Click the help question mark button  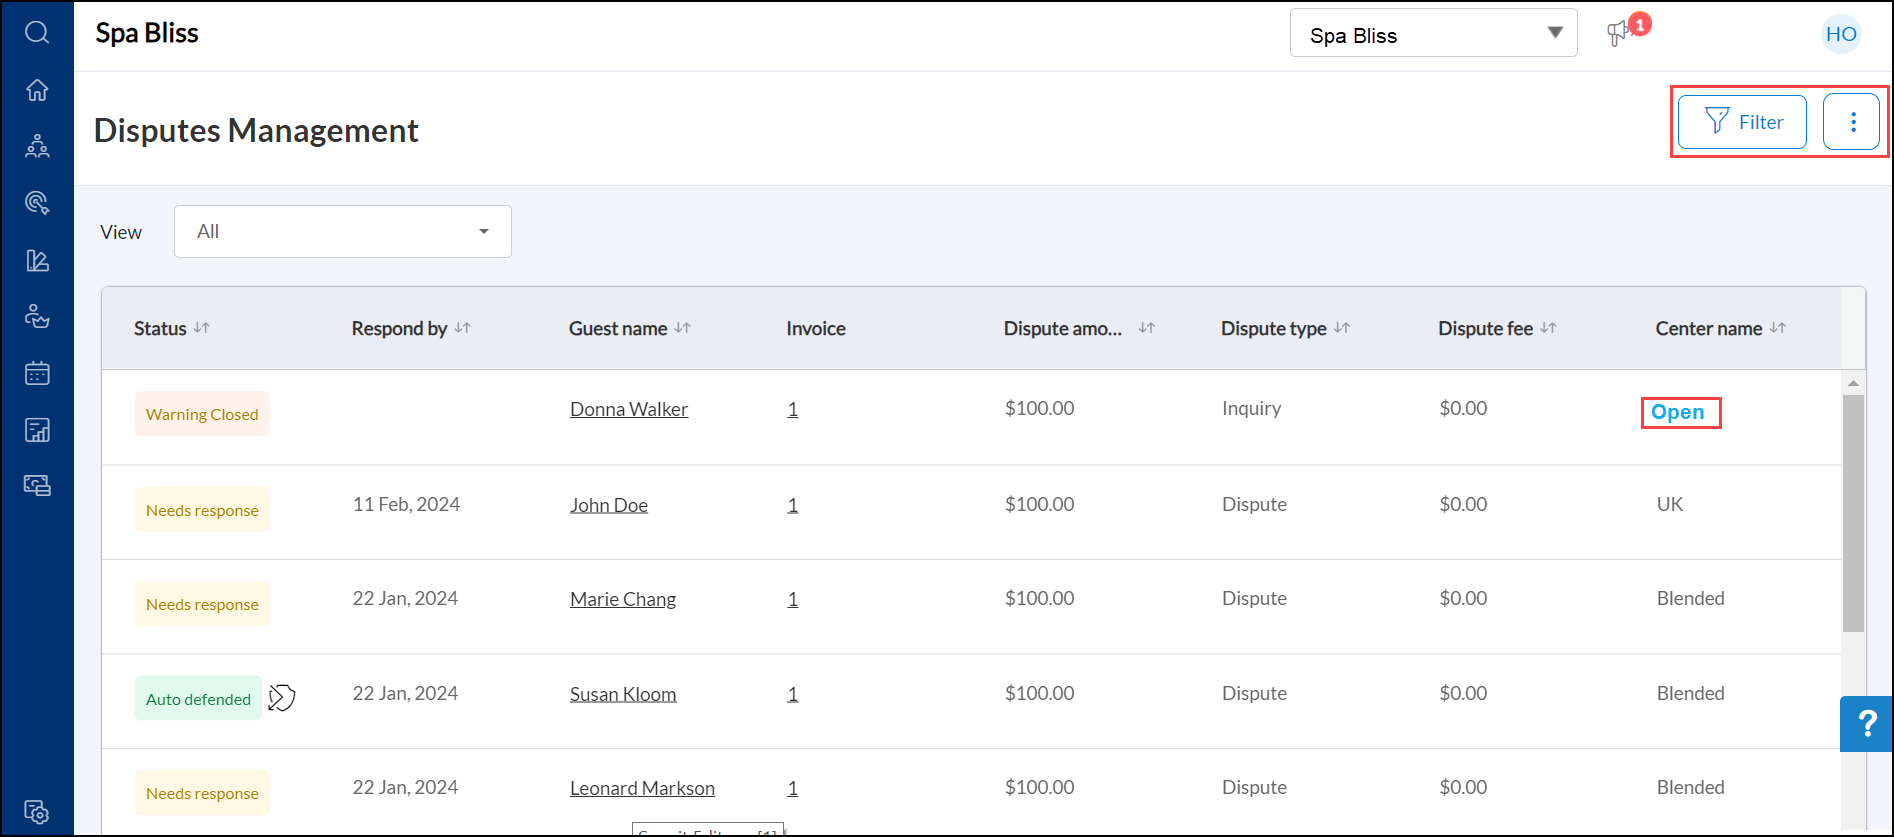1866,724
